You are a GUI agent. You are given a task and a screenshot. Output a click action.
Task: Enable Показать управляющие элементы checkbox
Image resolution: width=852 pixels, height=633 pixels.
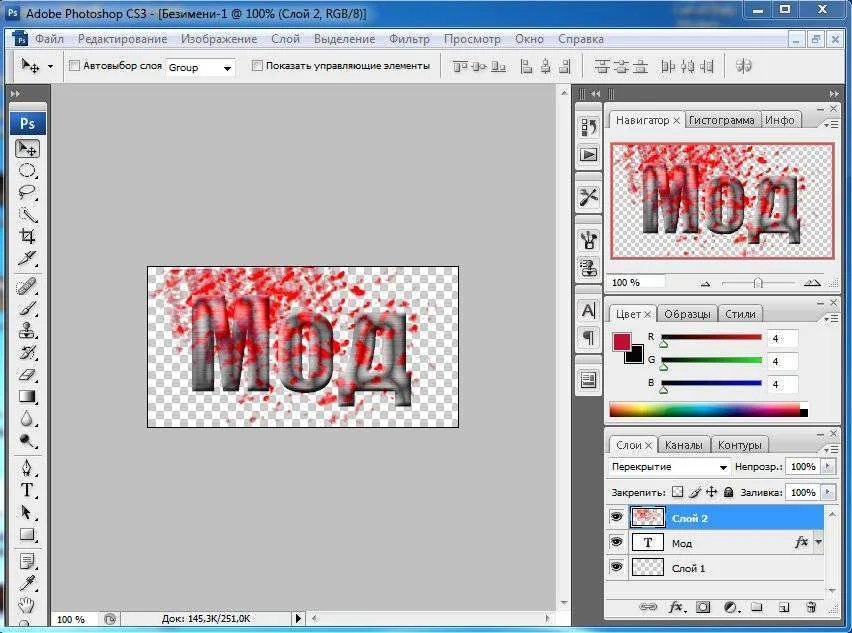click(257, 66)
